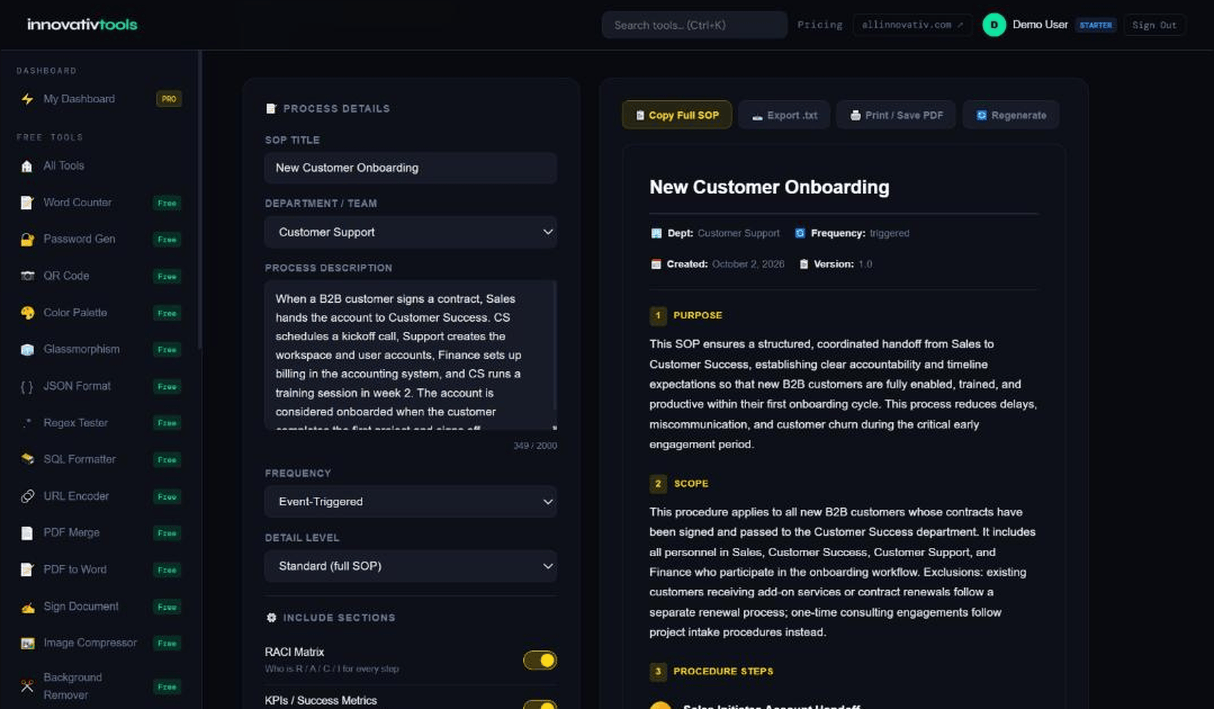Click the SQL Formatter icon
The width and height of the screenshot is (1214, 709).
coord(27,460)
